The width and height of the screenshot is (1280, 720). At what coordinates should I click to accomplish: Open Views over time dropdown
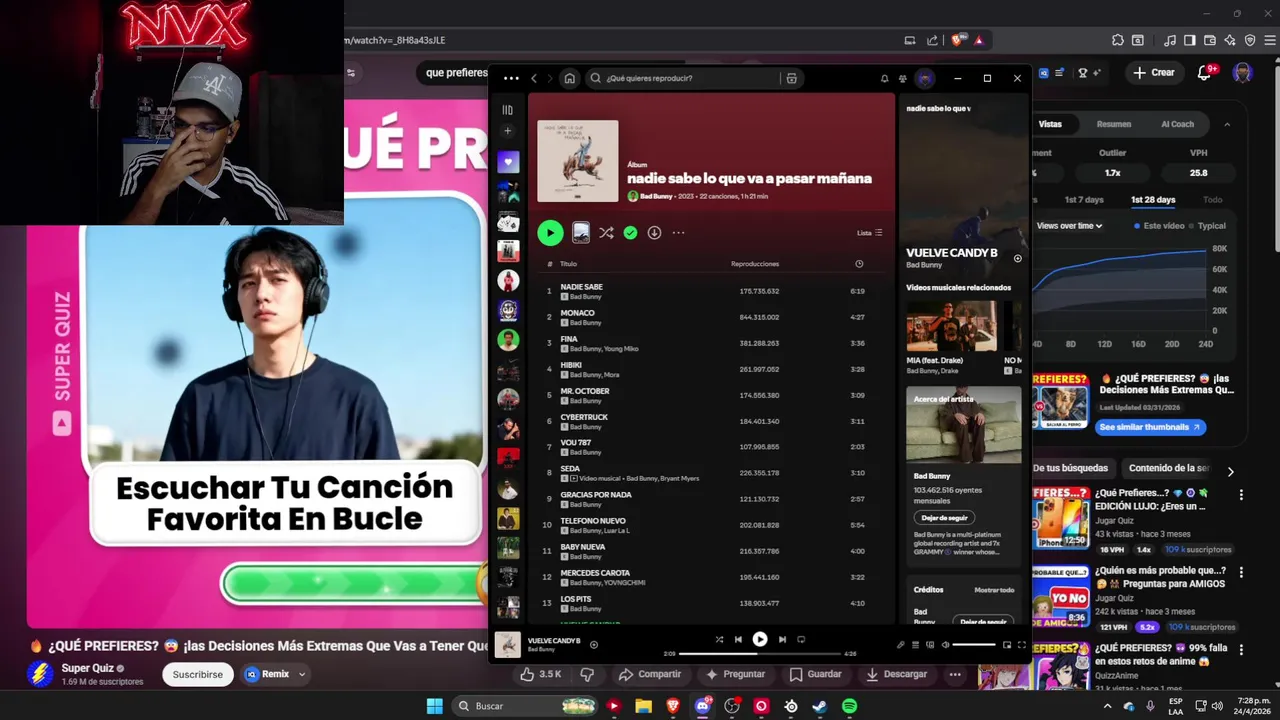pos(1069,226)
